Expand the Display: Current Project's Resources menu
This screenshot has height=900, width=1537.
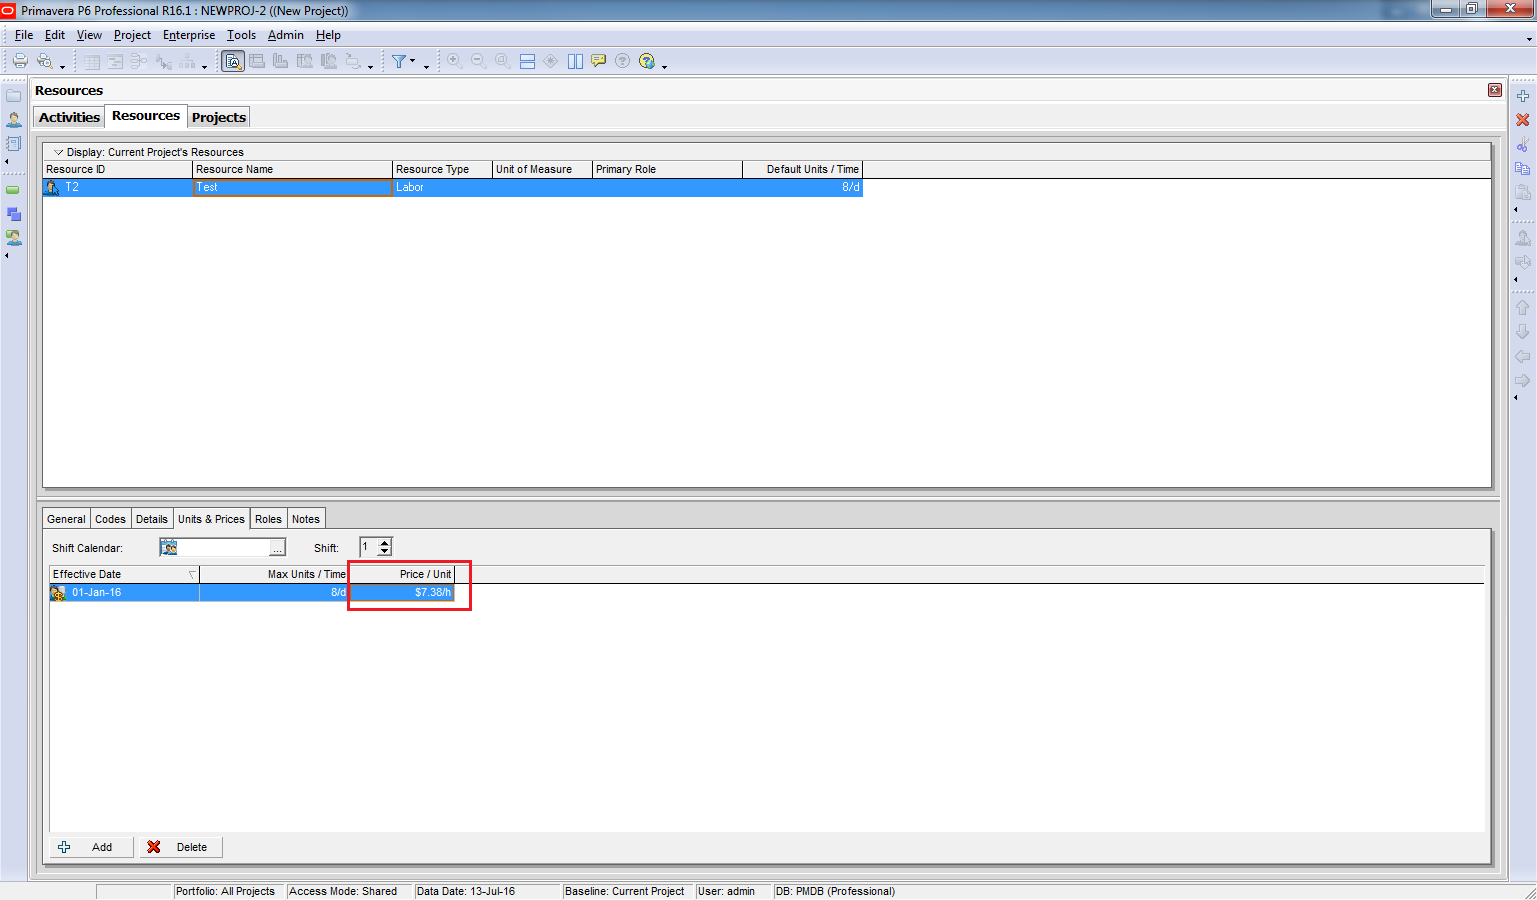point(58,152)
